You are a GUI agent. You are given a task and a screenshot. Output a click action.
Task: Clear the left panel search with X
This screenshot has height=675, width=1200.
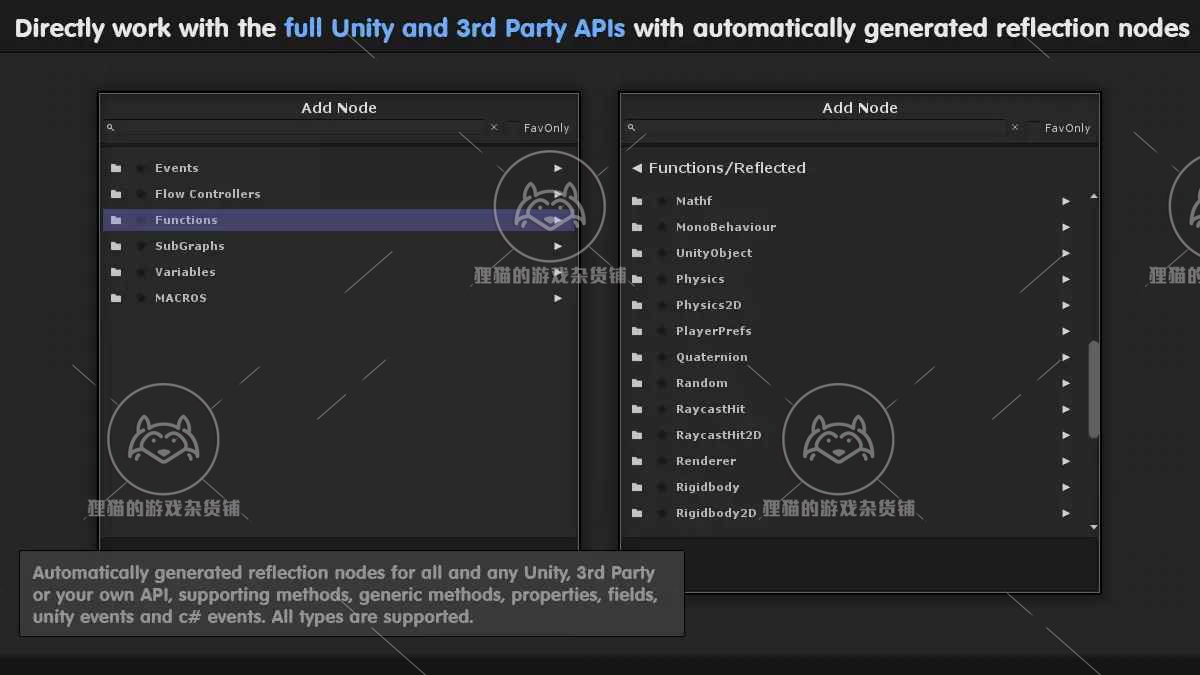click(x=494, y=128)
